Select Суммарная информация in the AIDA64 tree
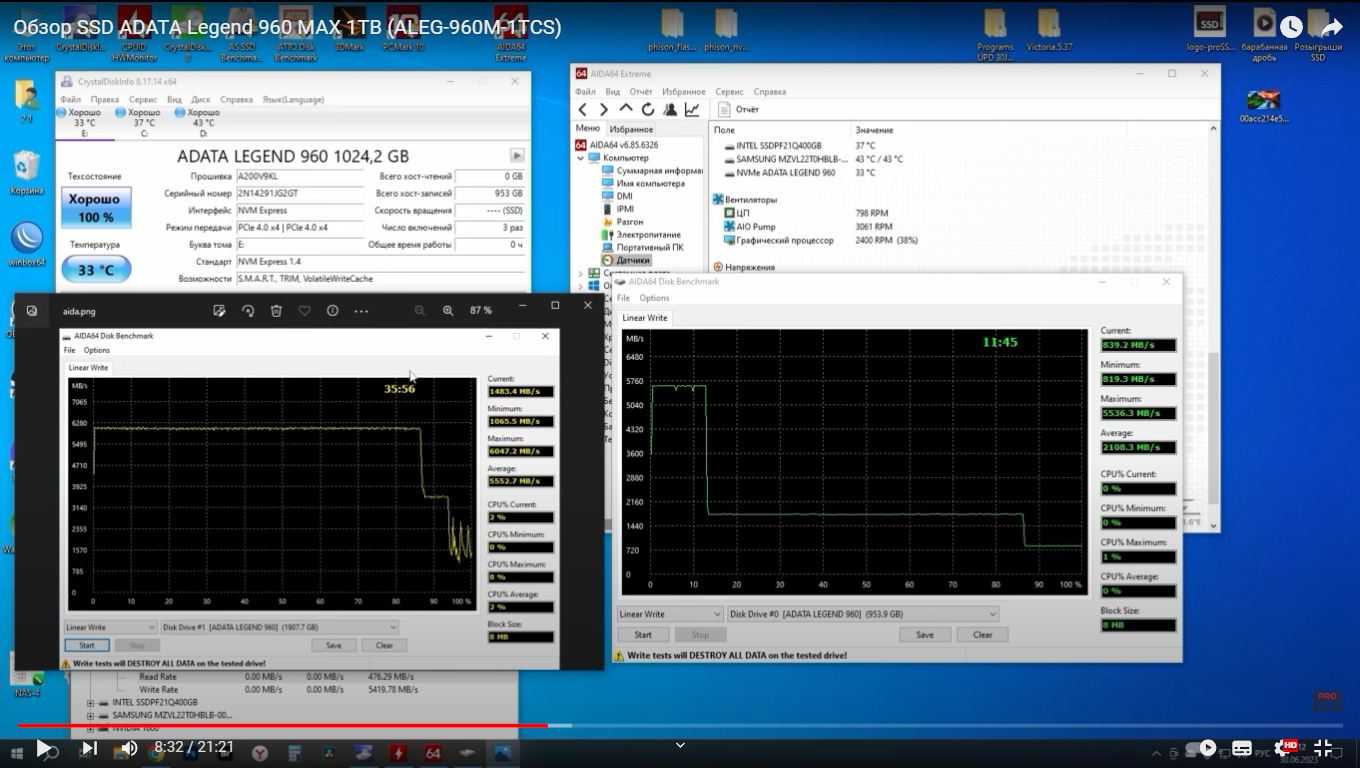This screenshot has width=1360, height=768. click(x=653, y=171)
